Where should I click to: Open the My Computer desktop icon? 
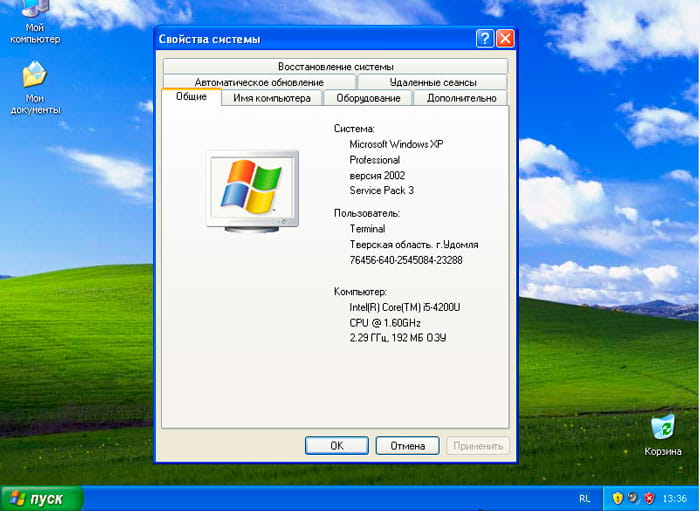(x=35, y=21)
